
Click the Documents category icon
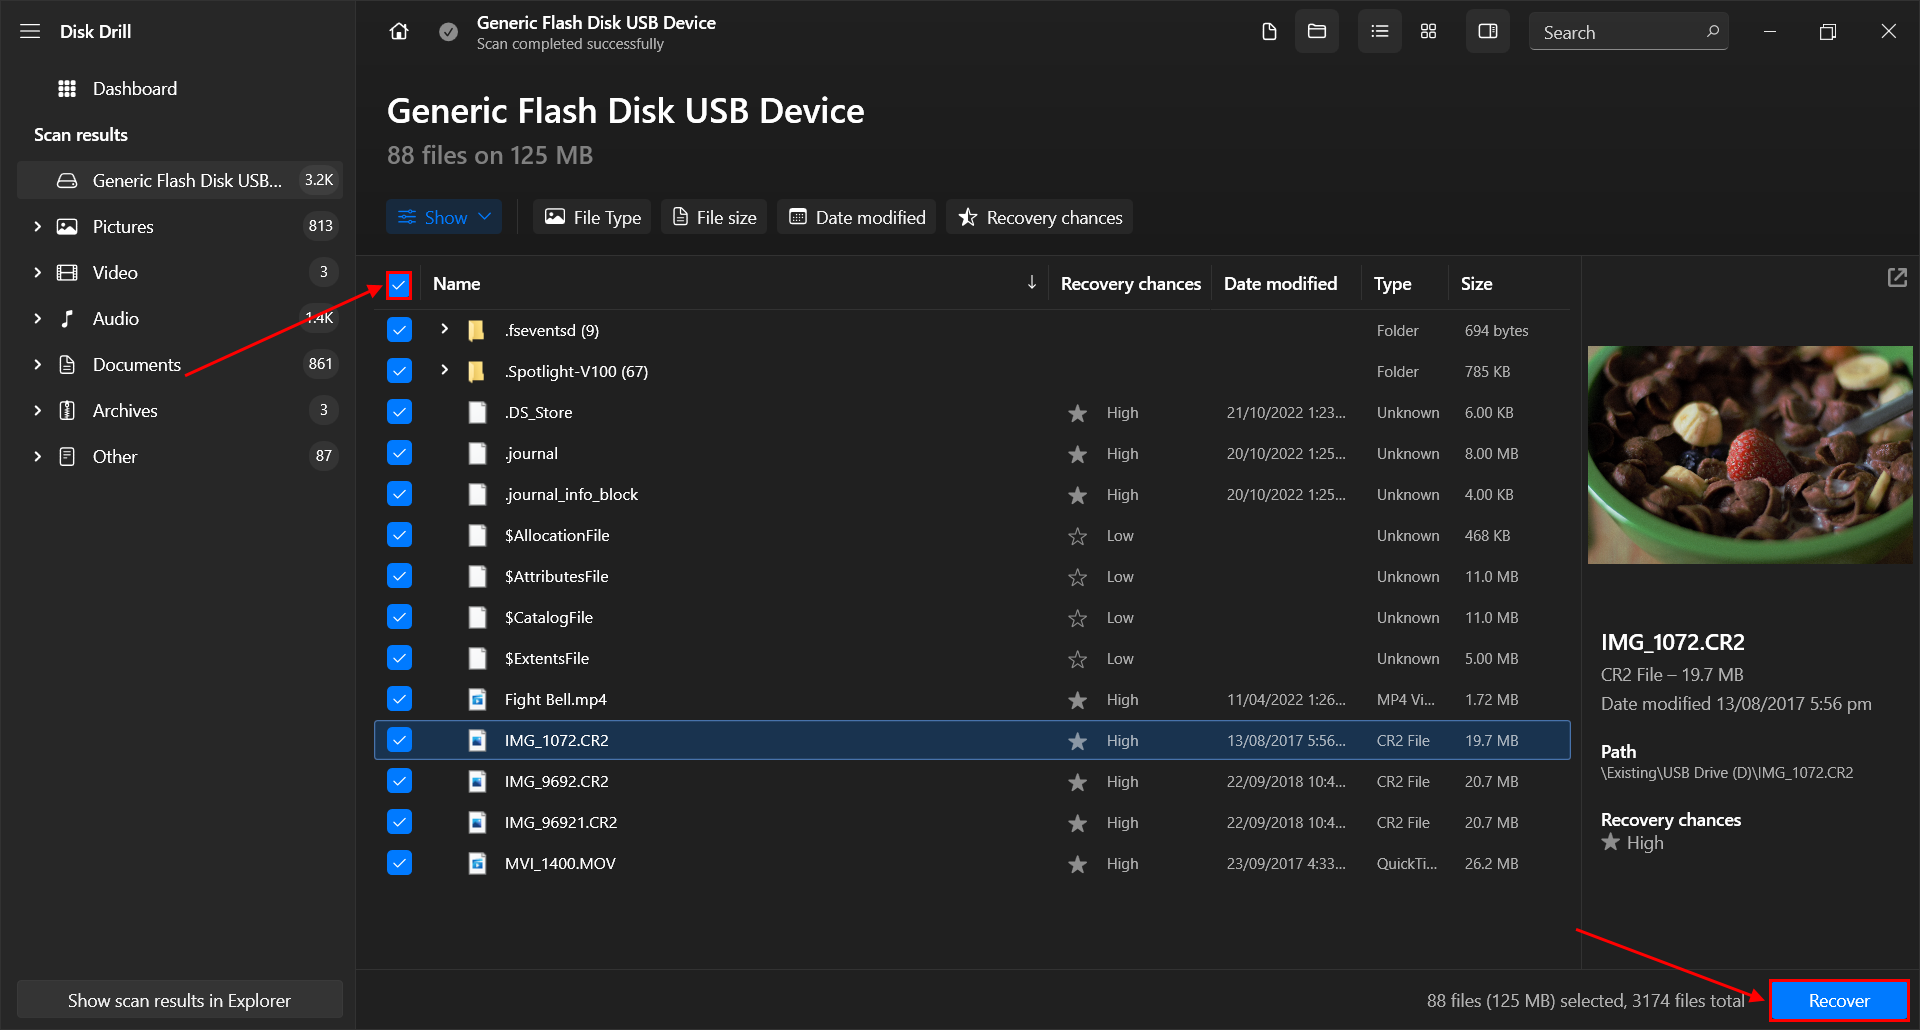[x=67, y=365]
